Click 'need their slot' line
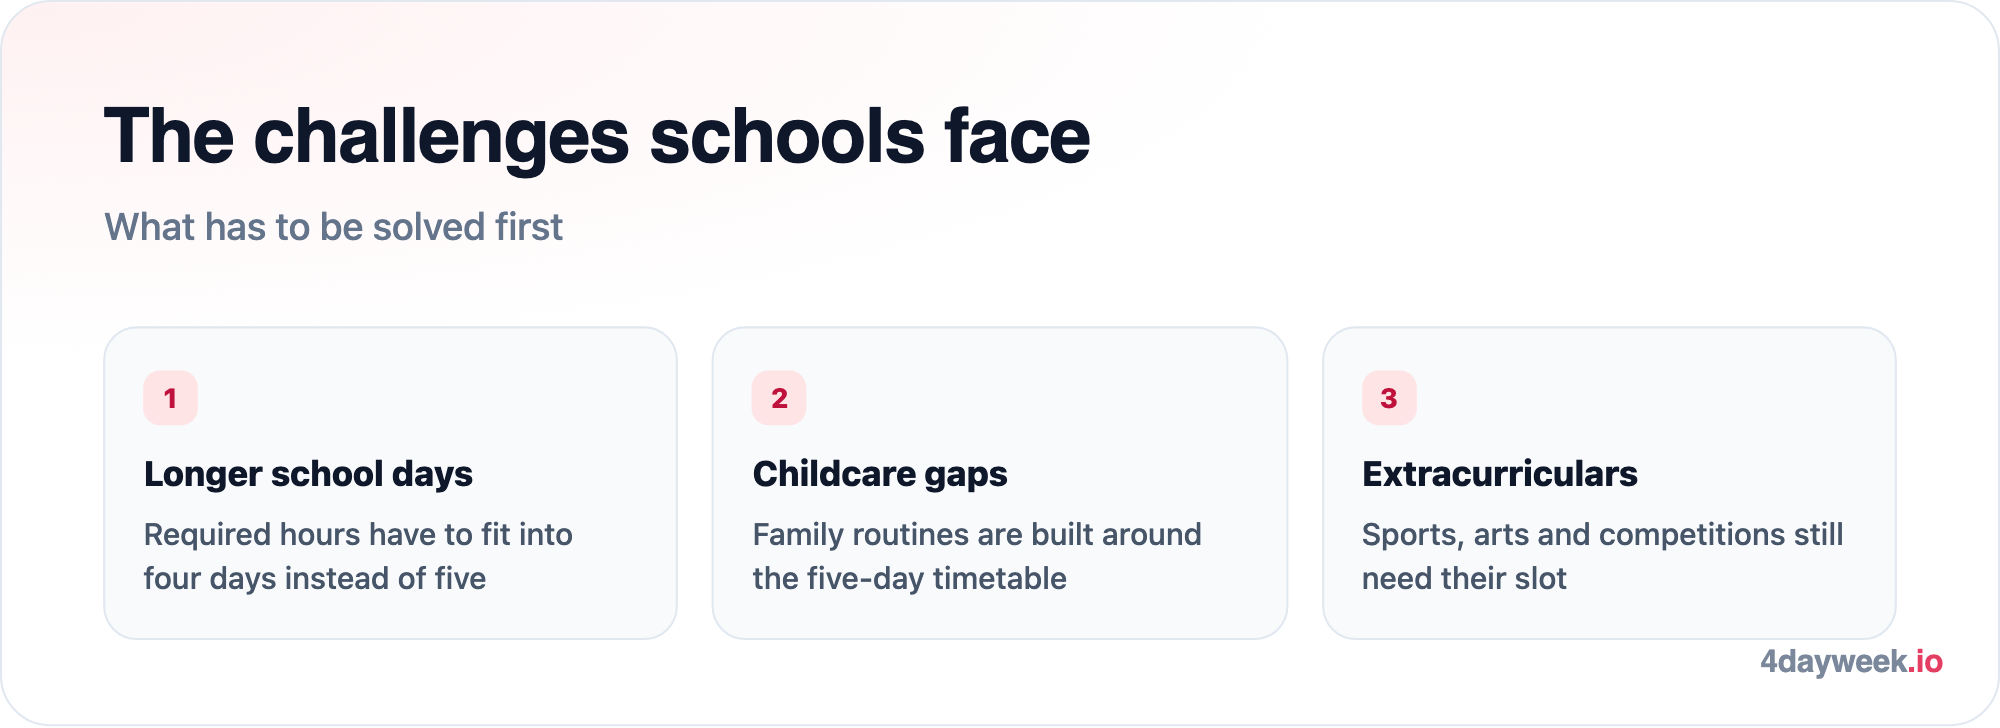The height and width of the screenshot is (728, 2000). [1464, 578]
